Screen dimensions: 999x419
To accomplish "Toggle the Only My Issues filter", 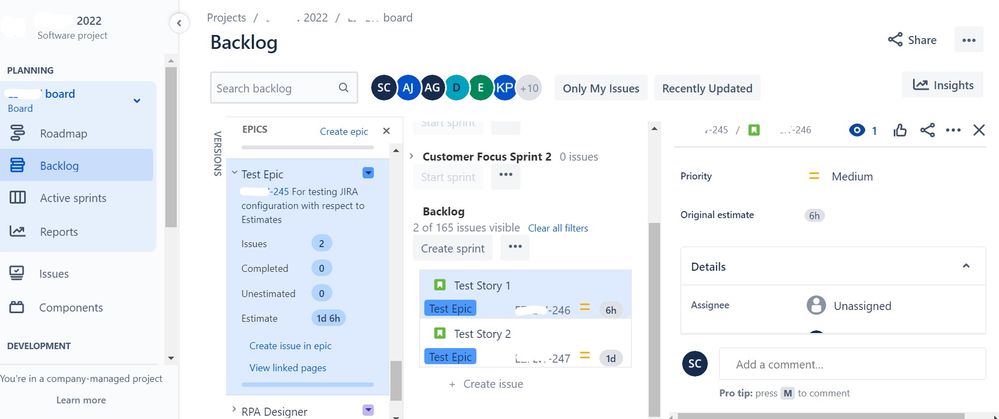I will pyautogui.click(x=601, y=89).
